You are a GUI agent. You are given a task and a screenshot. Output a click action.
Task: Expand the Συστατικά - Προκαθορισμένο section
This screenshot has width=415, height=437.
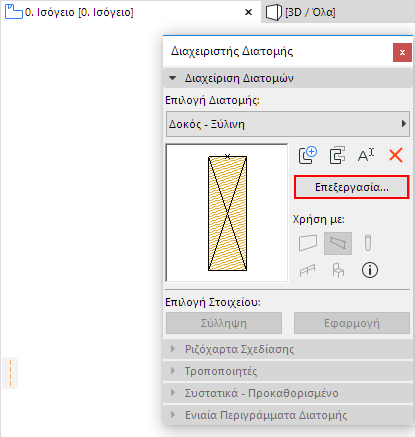coord(288,393)
